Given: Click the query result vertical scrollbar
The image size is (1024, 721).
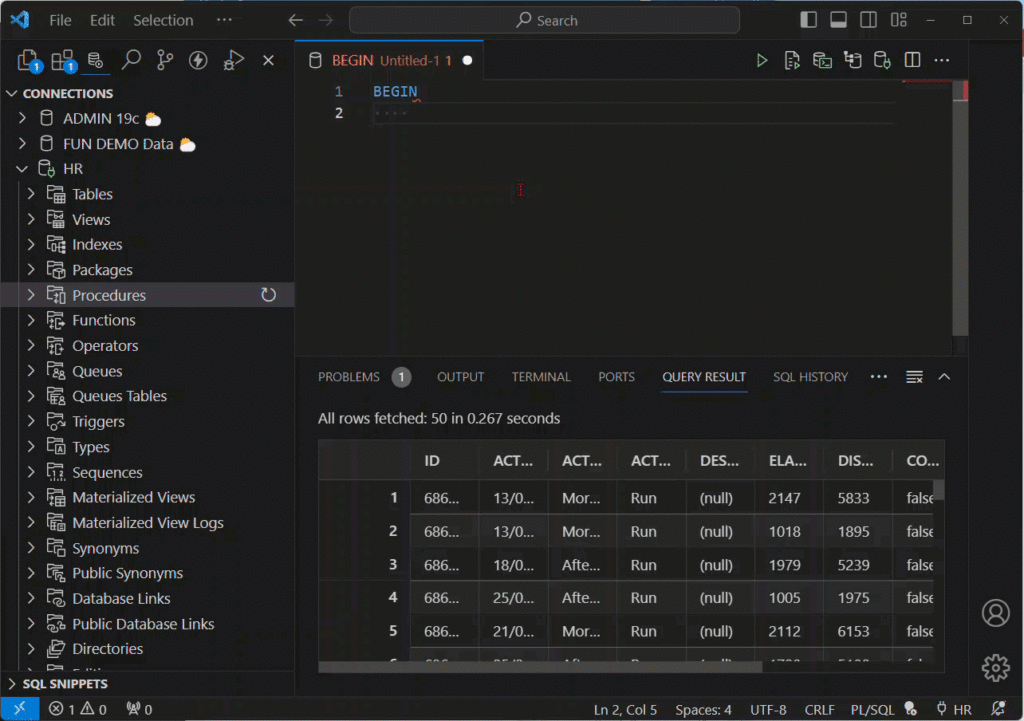Looking at the screenshot, I should tap(939, 490).
